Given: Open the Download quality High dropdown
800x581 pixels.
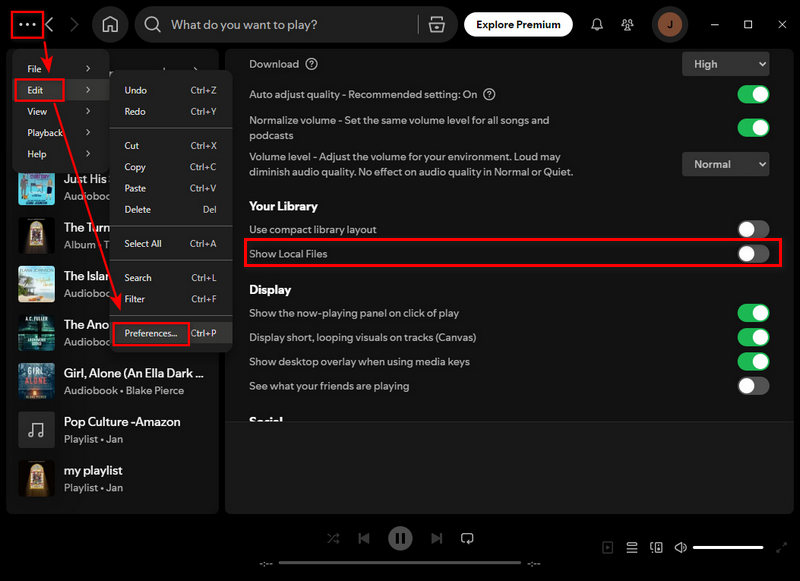Looking at the screenshot, I should pos(726,64).
